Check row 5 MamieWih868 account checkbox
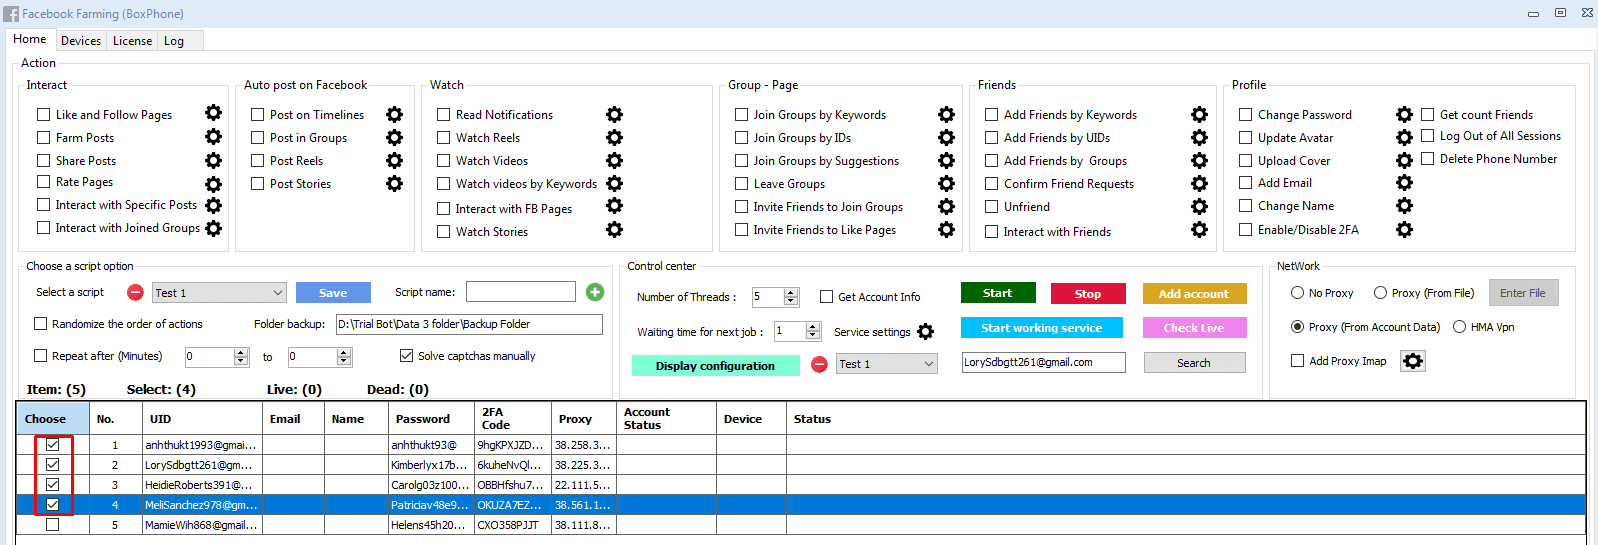This screenshot has height=545, width=1598. click(x=52, y=524)
